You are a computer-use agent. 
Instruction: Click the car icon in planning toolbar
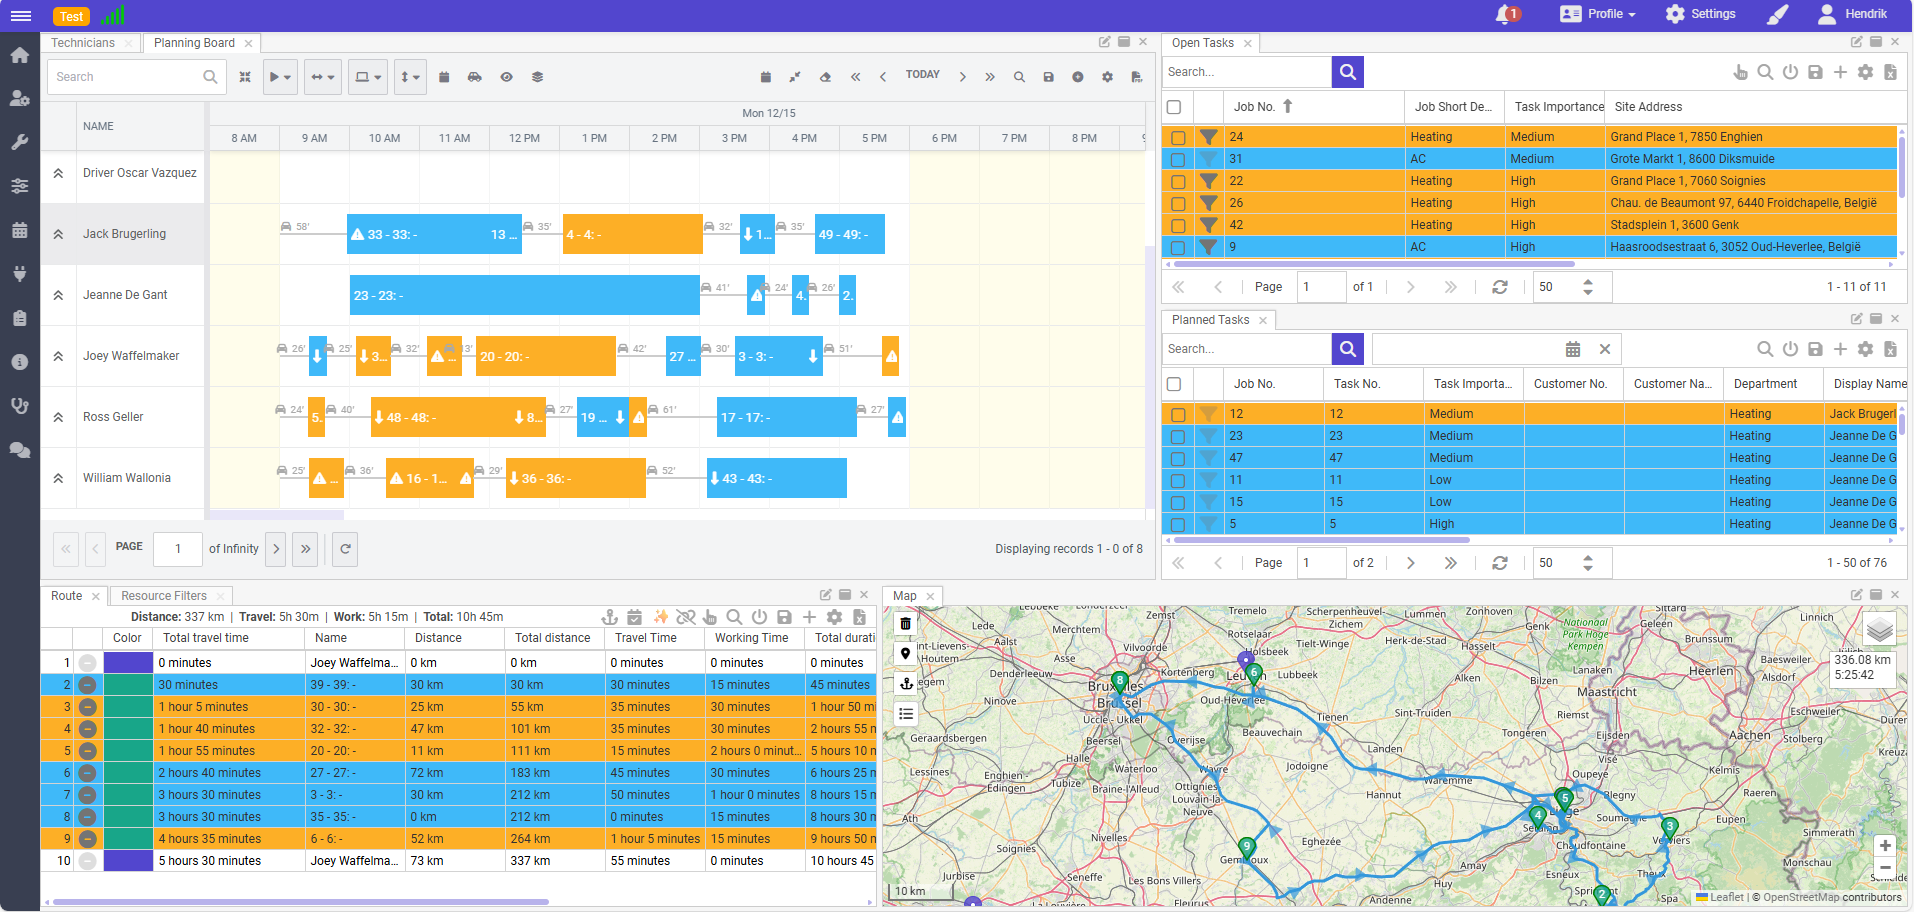point(475,77)
